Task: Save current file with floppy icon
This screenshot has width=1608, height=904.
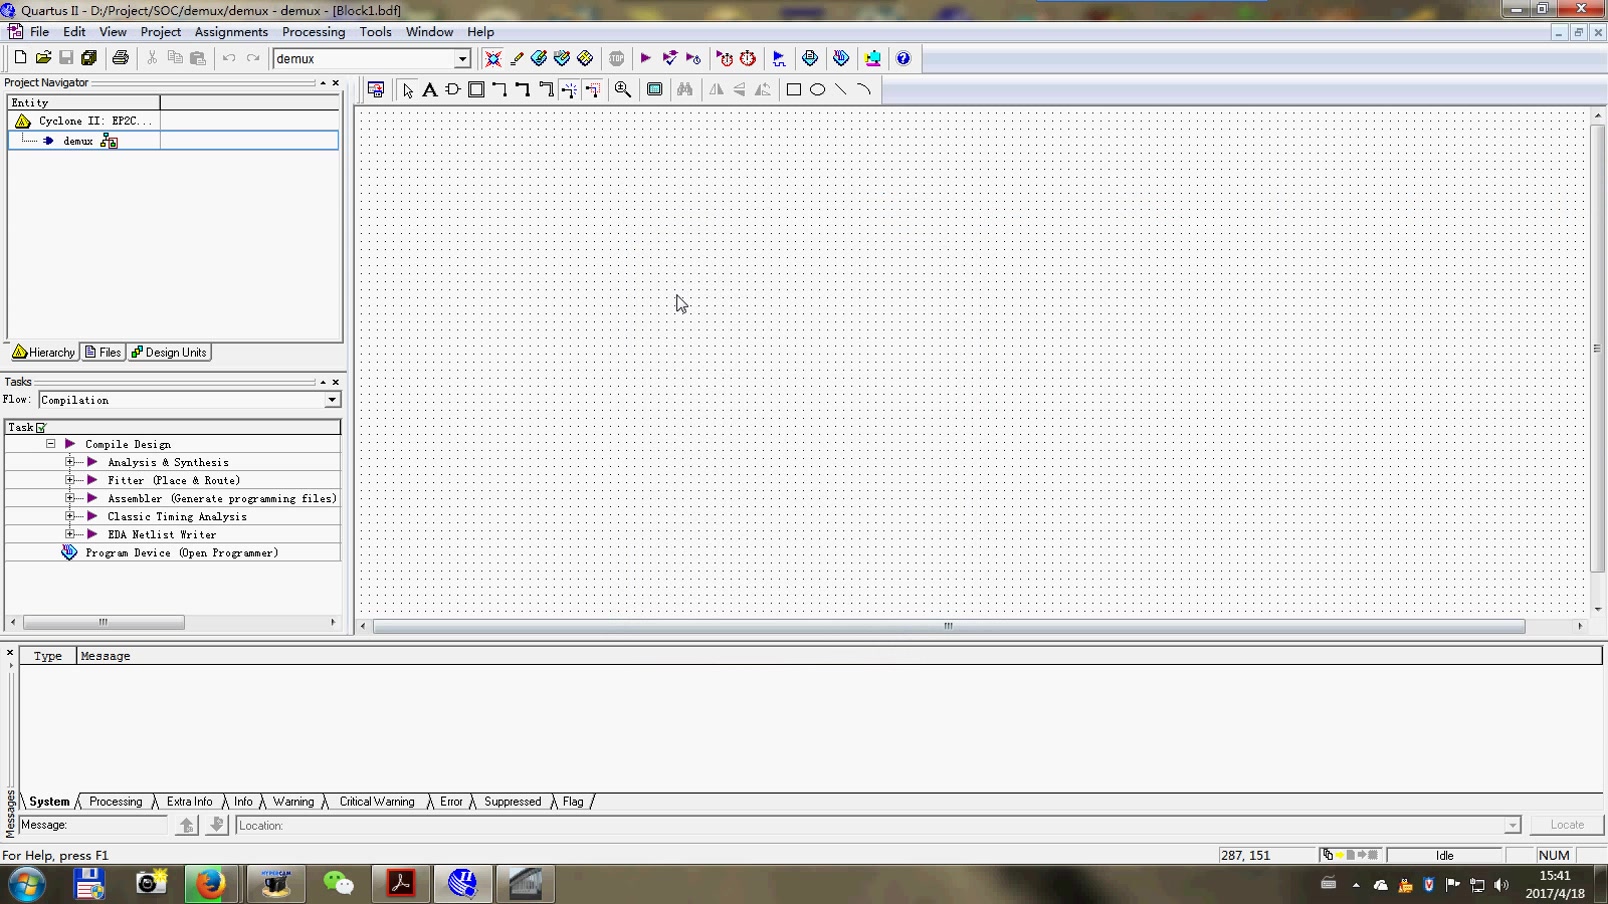Action: pos(66,58)
